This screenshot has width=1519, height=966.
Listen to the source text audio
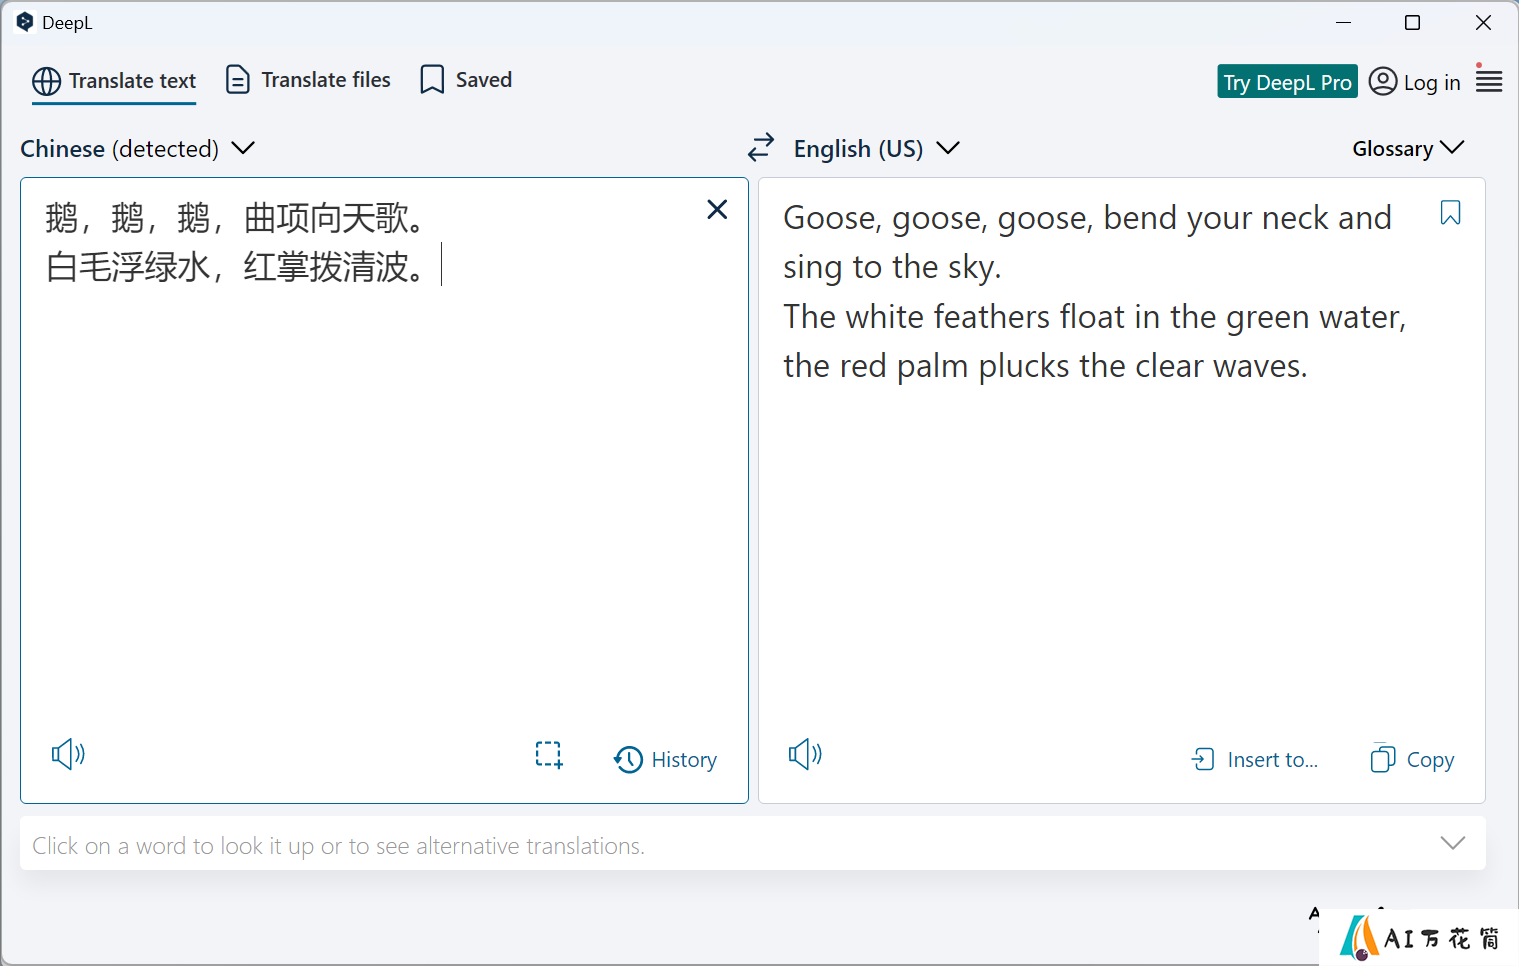68,754
